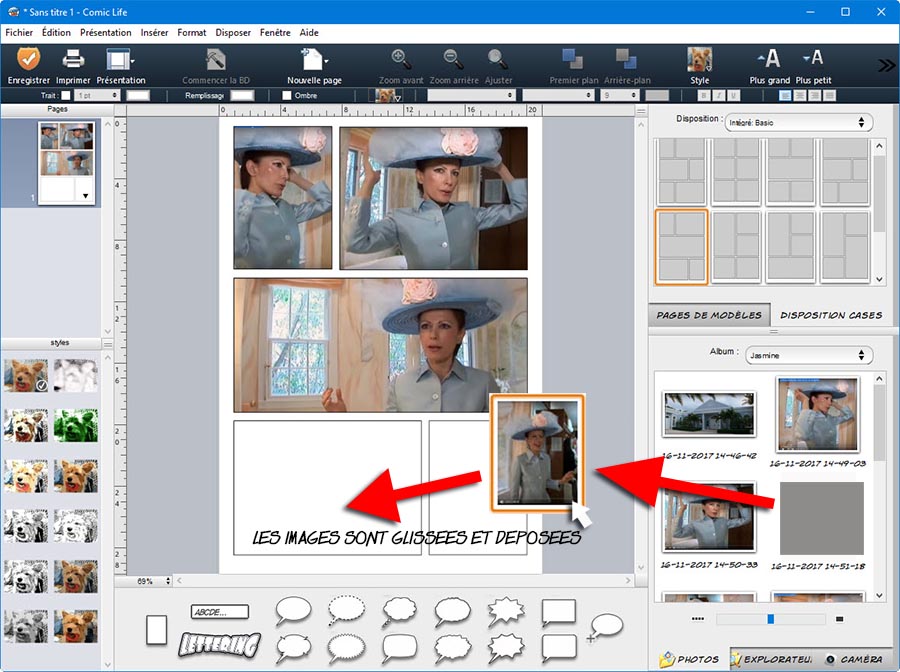900x672 pixels.
Task: Select page 1 thumbnail in Pages
Action: click(67, 162)
